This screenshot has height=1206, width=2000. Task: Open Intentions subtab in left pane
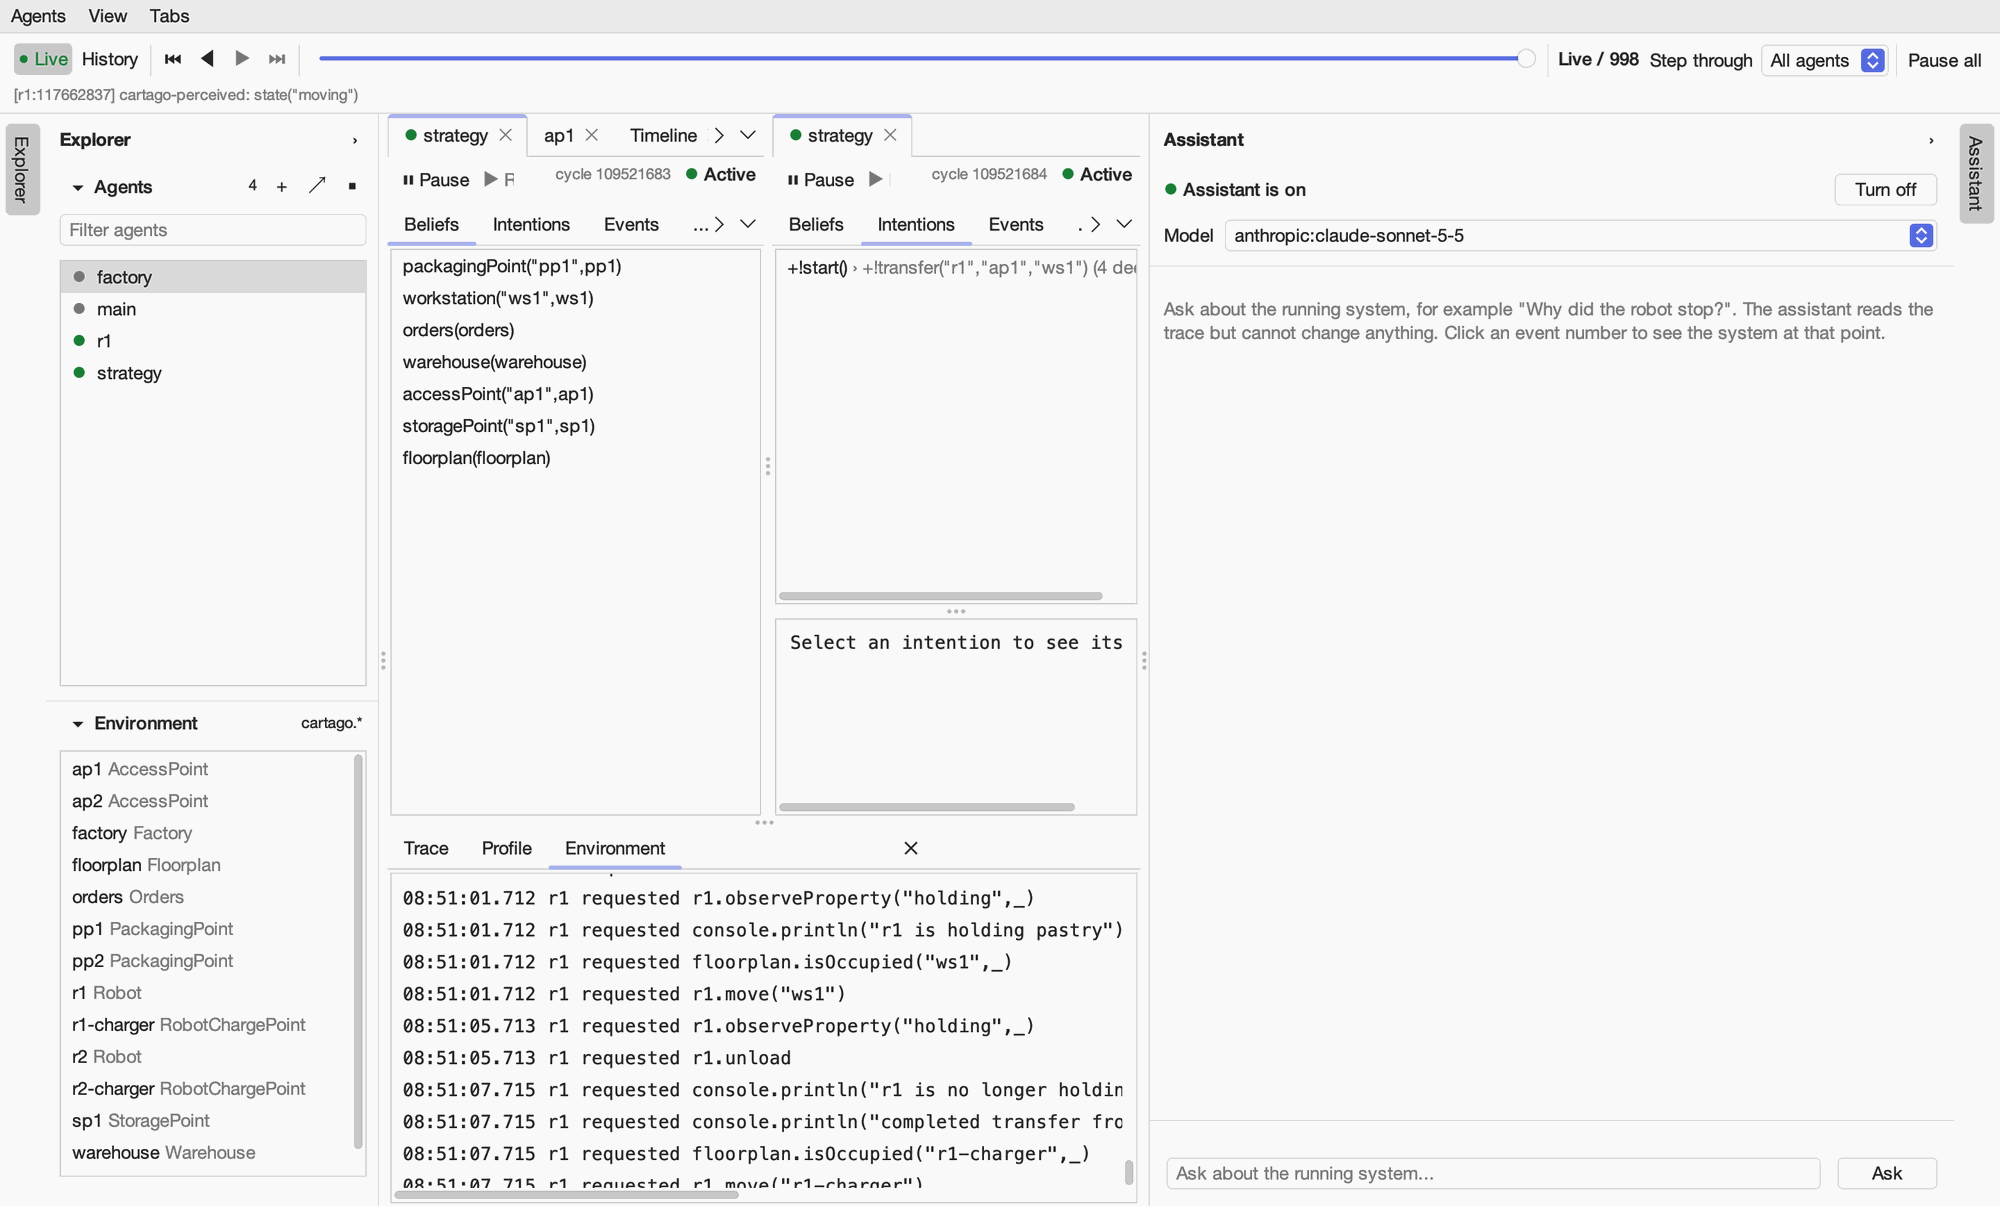(x=531, y=225)
